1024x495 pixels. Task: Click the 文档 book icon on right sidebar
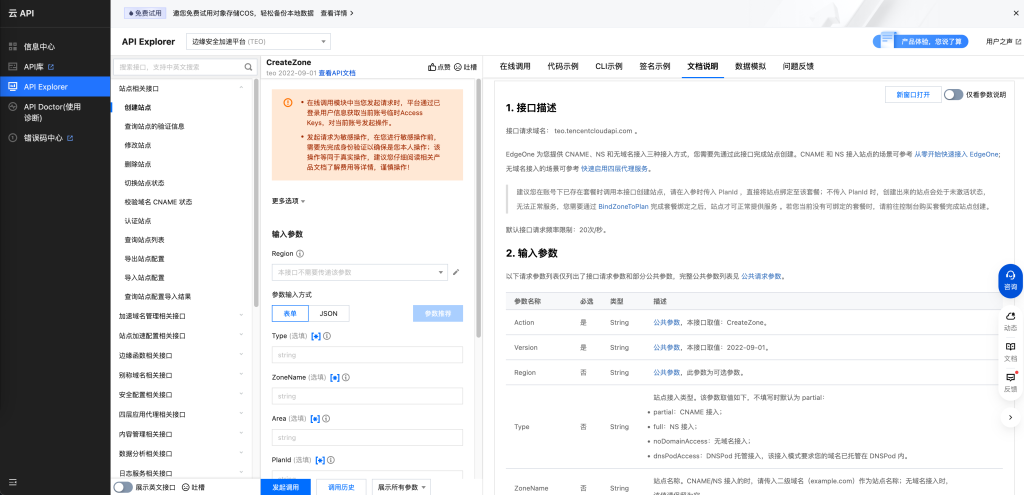tap(1010, 350)
